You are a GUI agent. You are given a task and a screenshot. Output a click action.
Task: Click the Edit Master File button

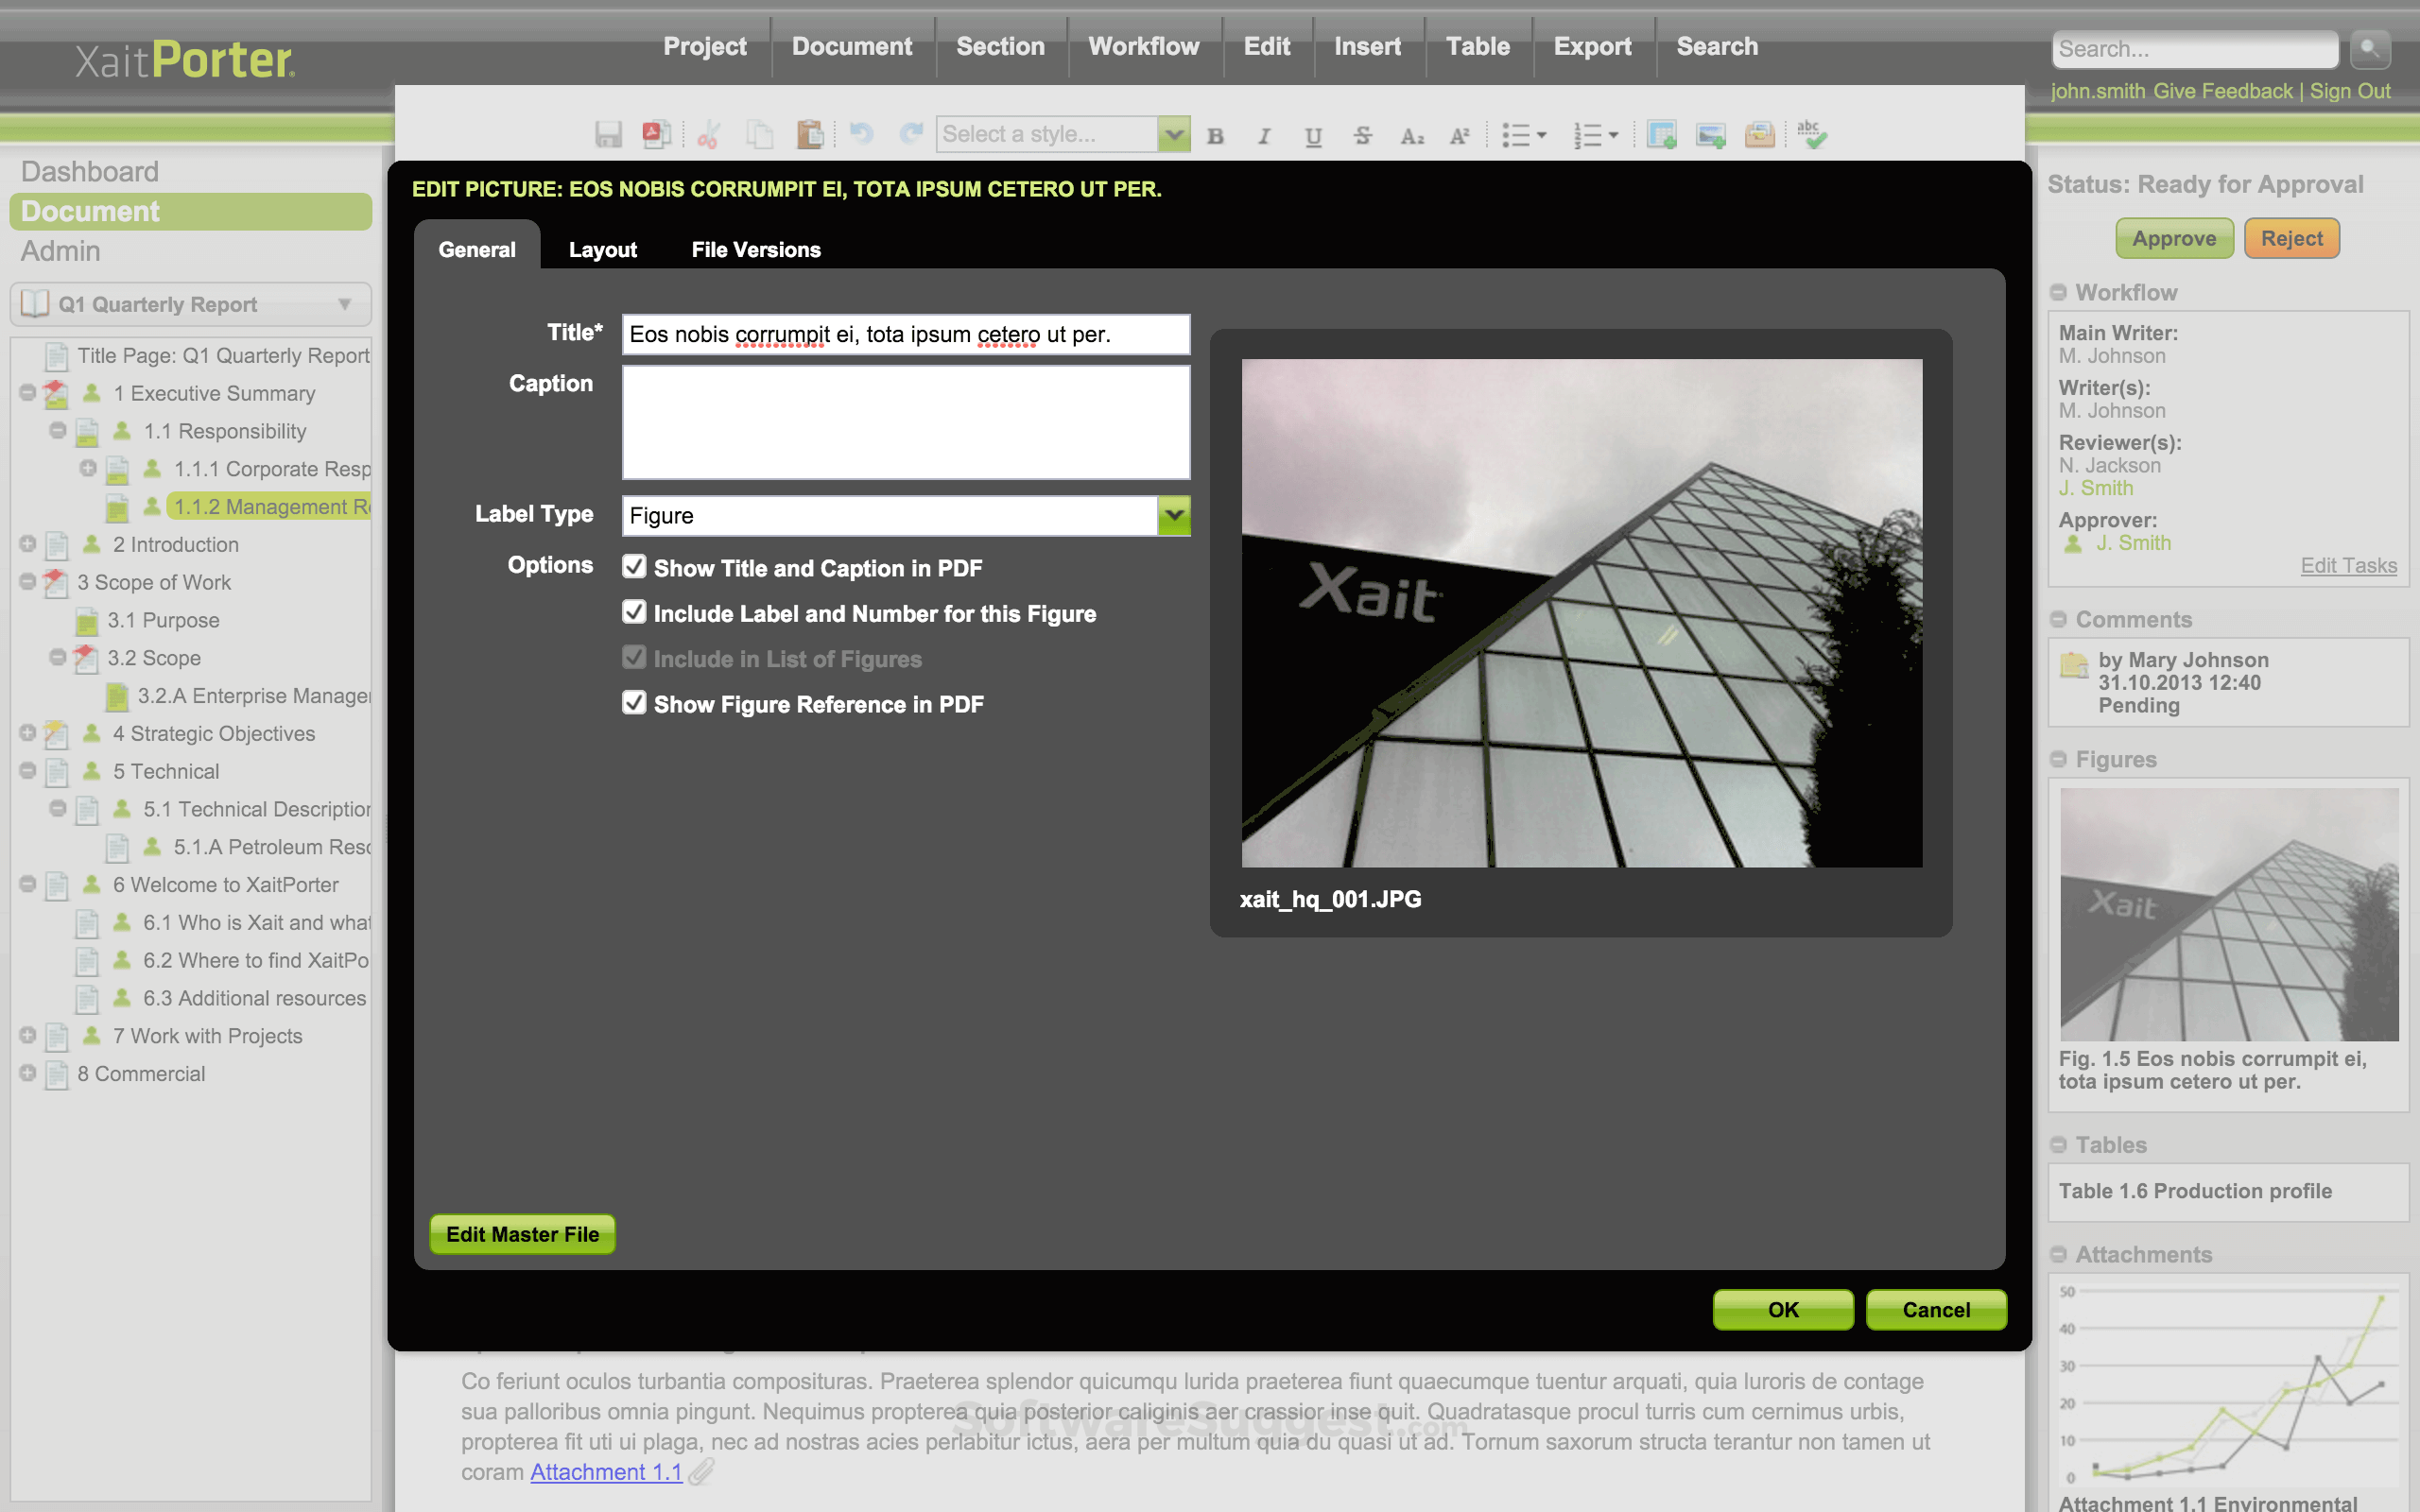point(521,1234)
